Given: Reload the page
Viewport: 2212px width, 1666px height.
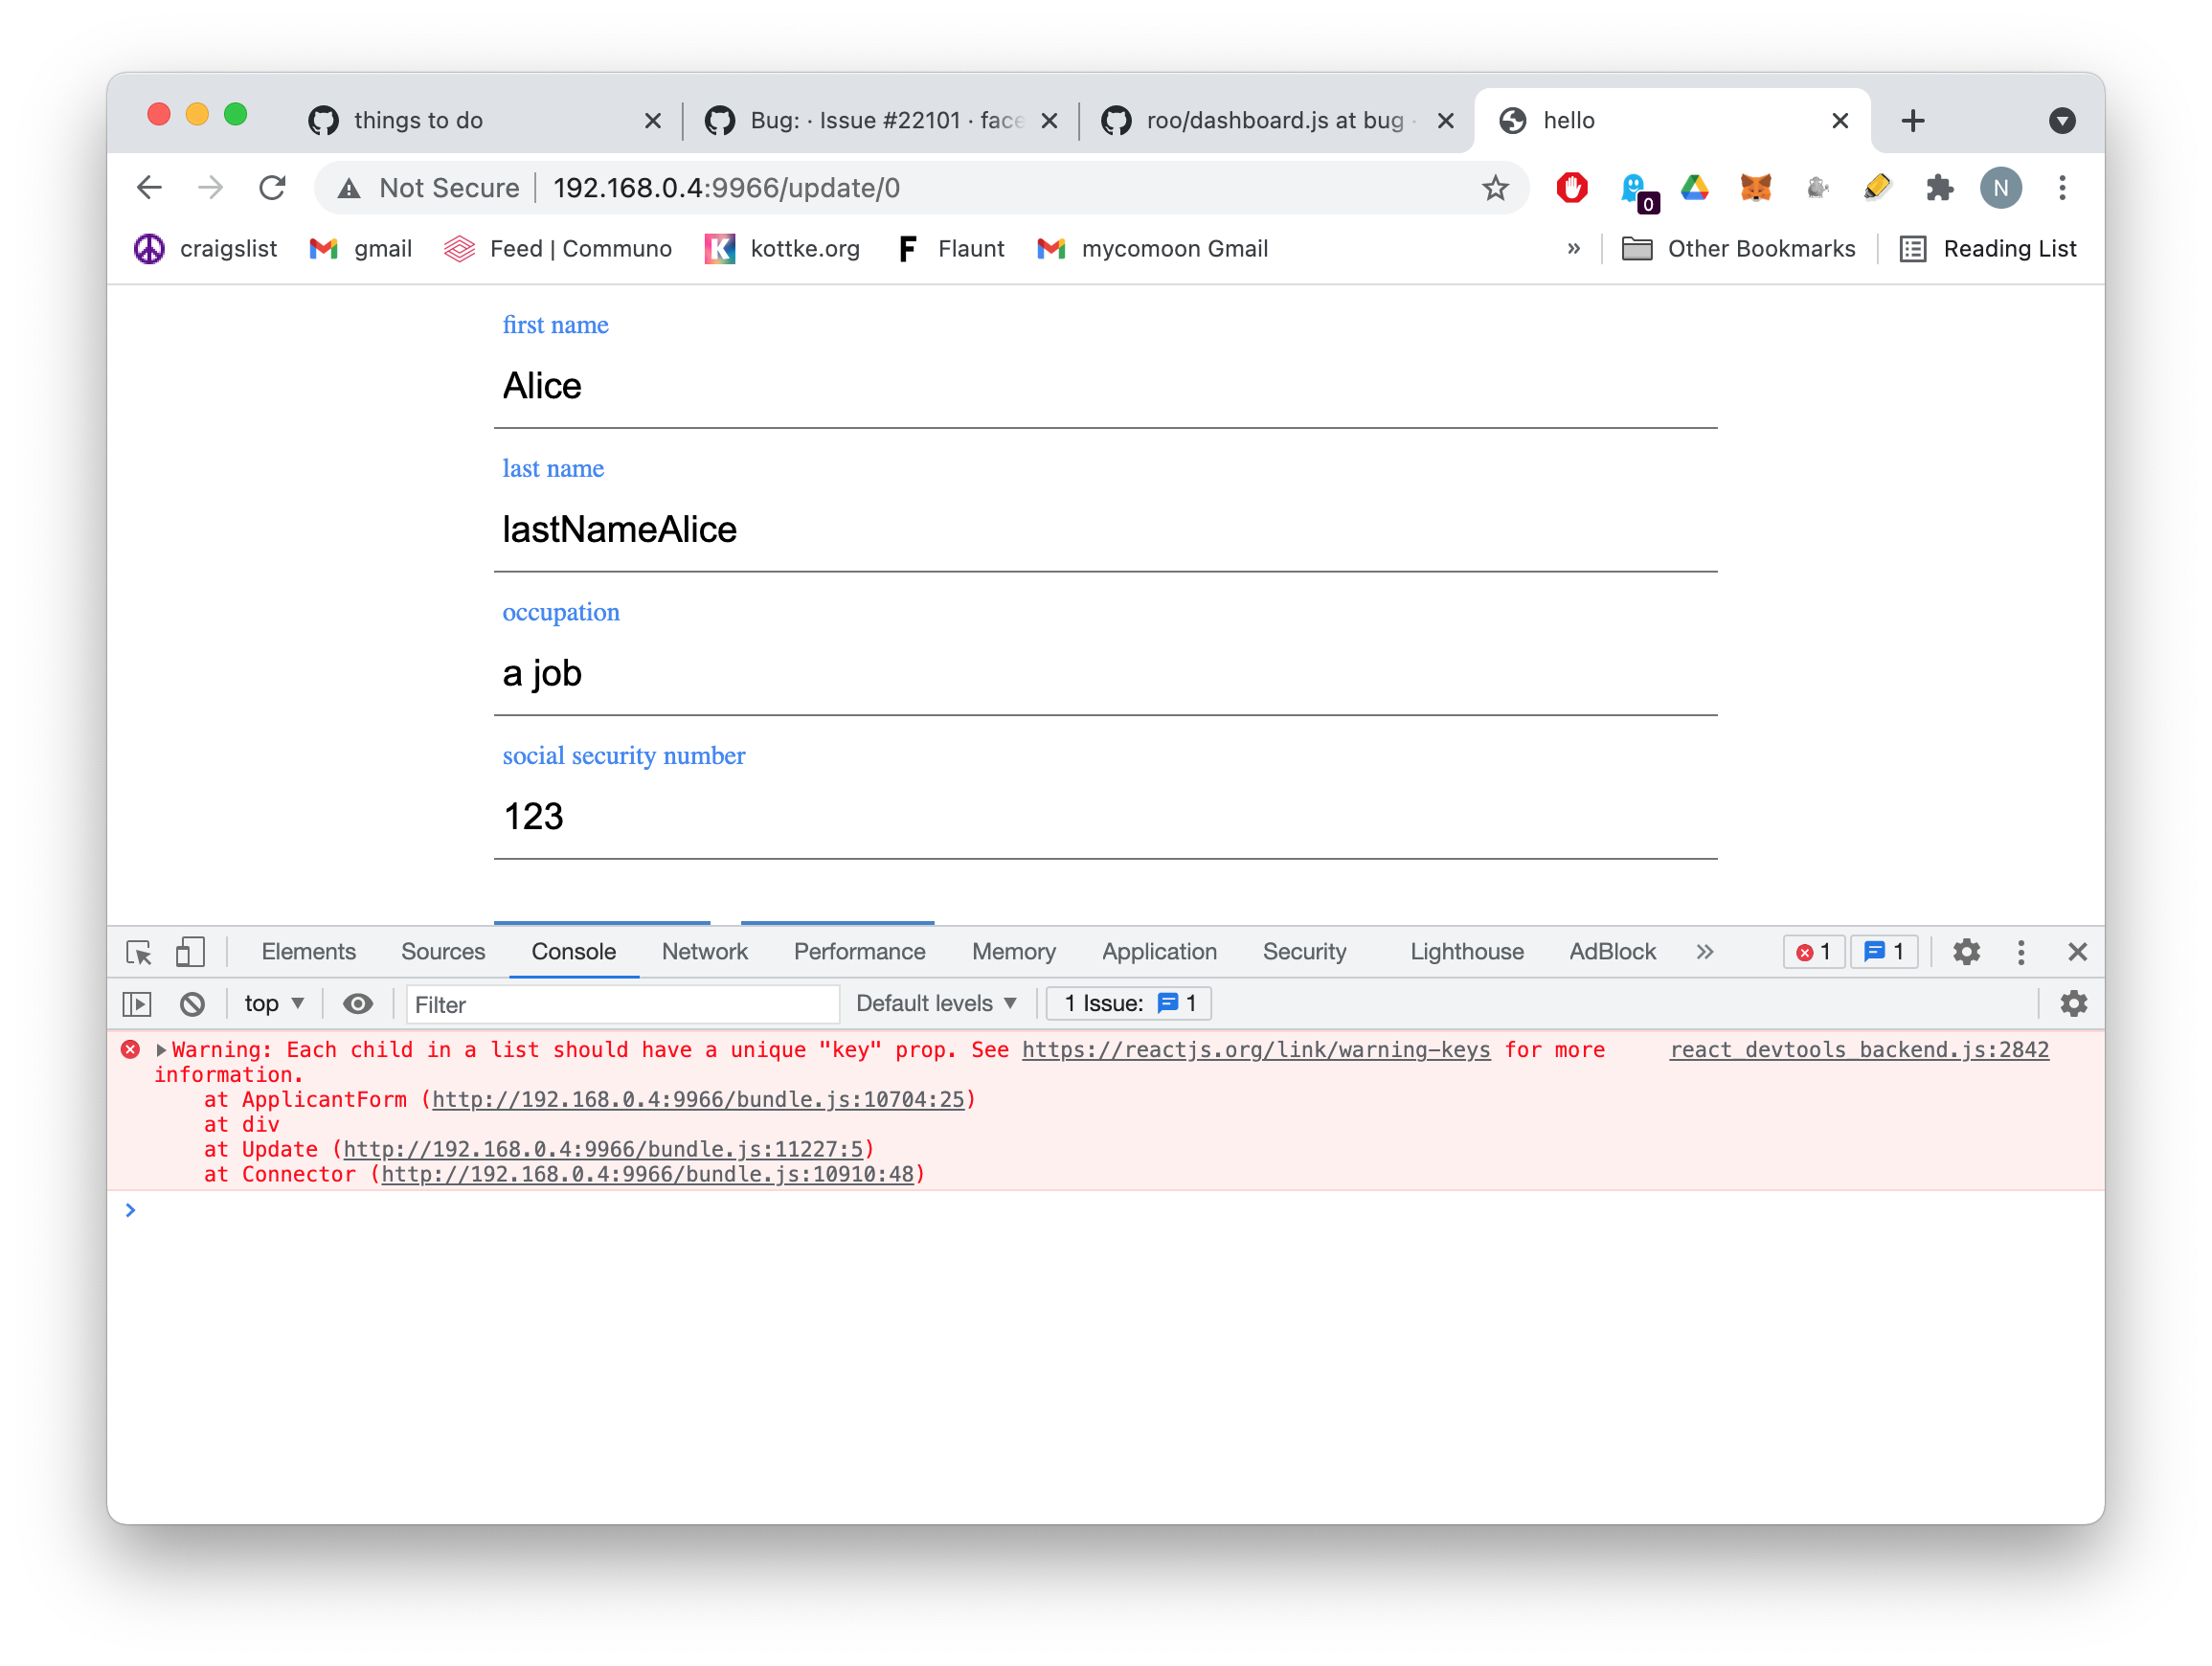Looking at the screenshot, I should coord(272,188).
